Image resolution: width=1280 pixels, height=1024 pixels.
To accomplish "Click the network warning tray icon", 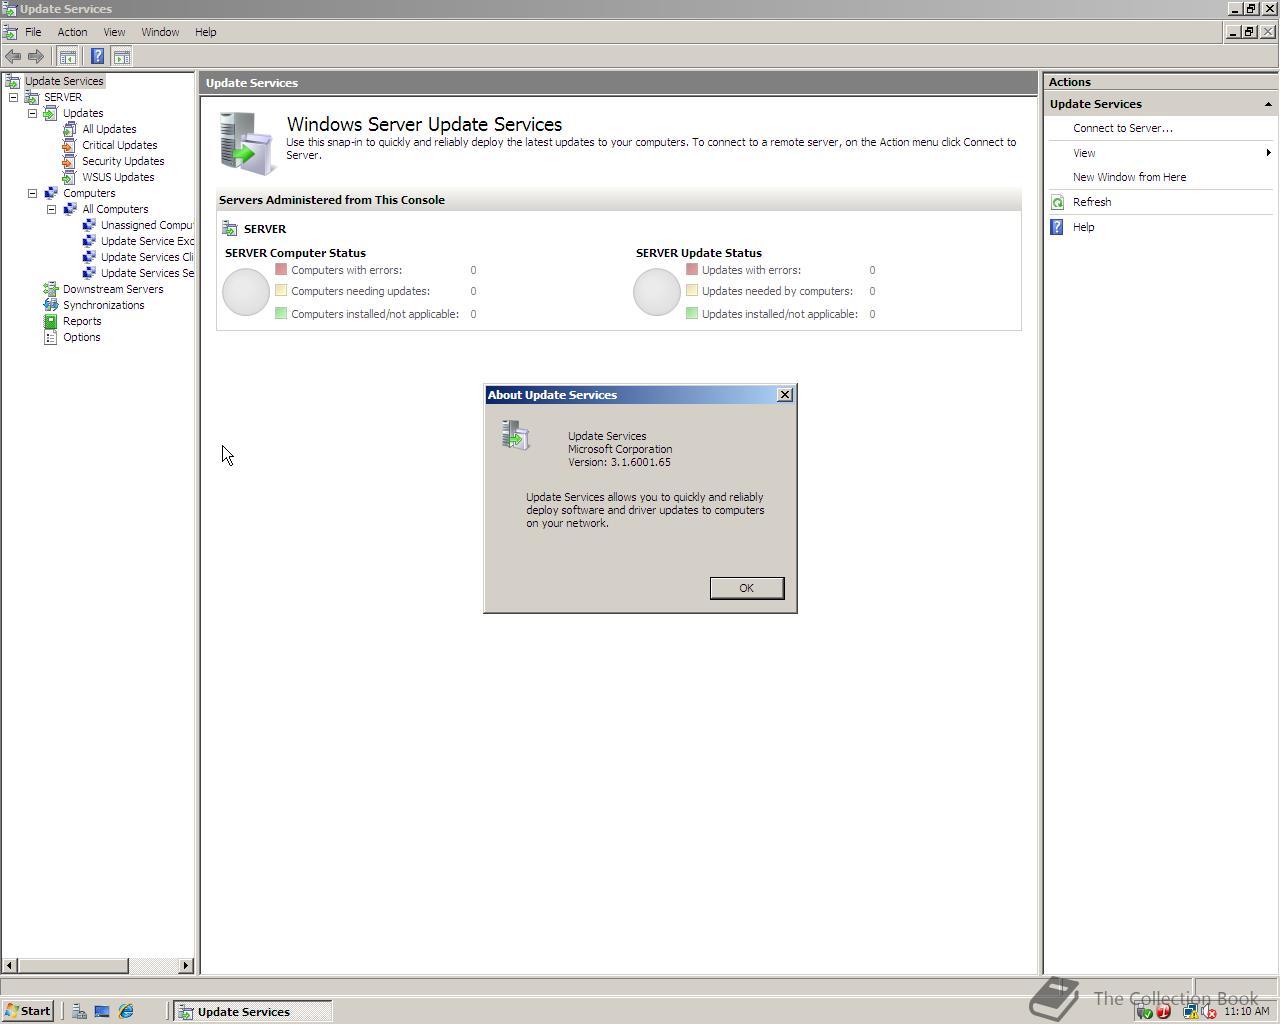I will click(1191, 1012).
